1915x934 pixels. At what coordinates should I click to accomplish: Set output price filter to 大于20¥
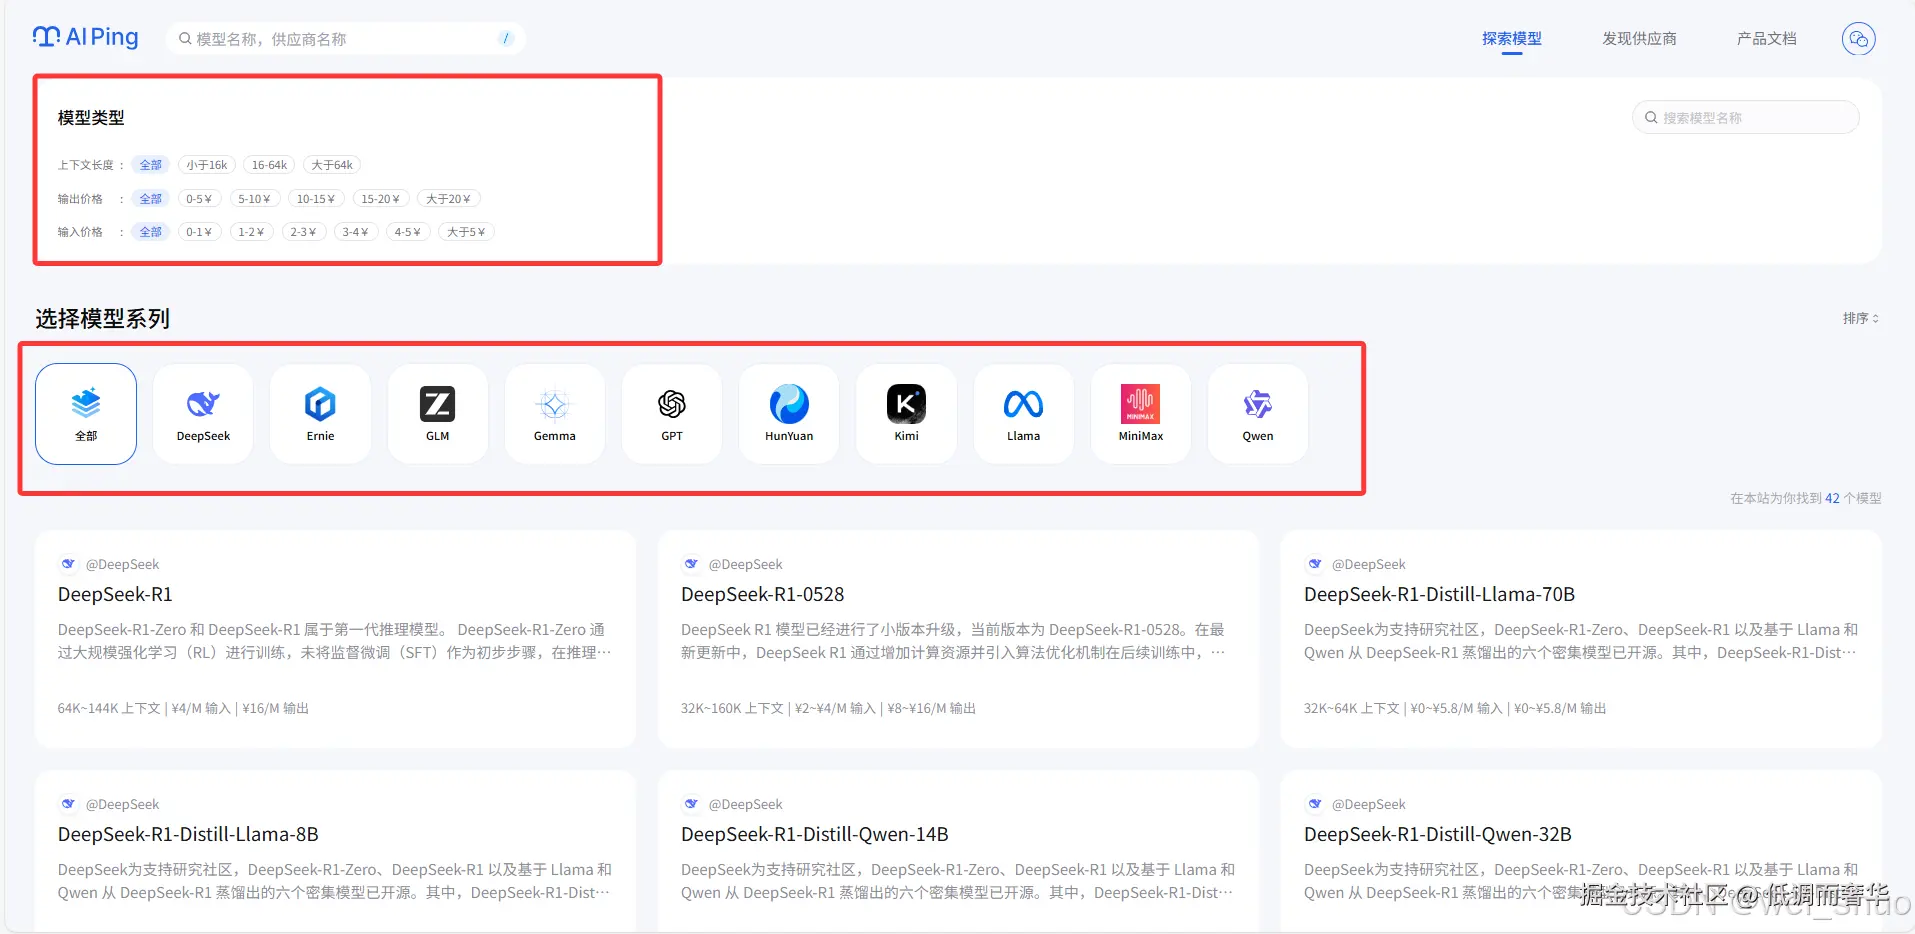tap(448, 199)
